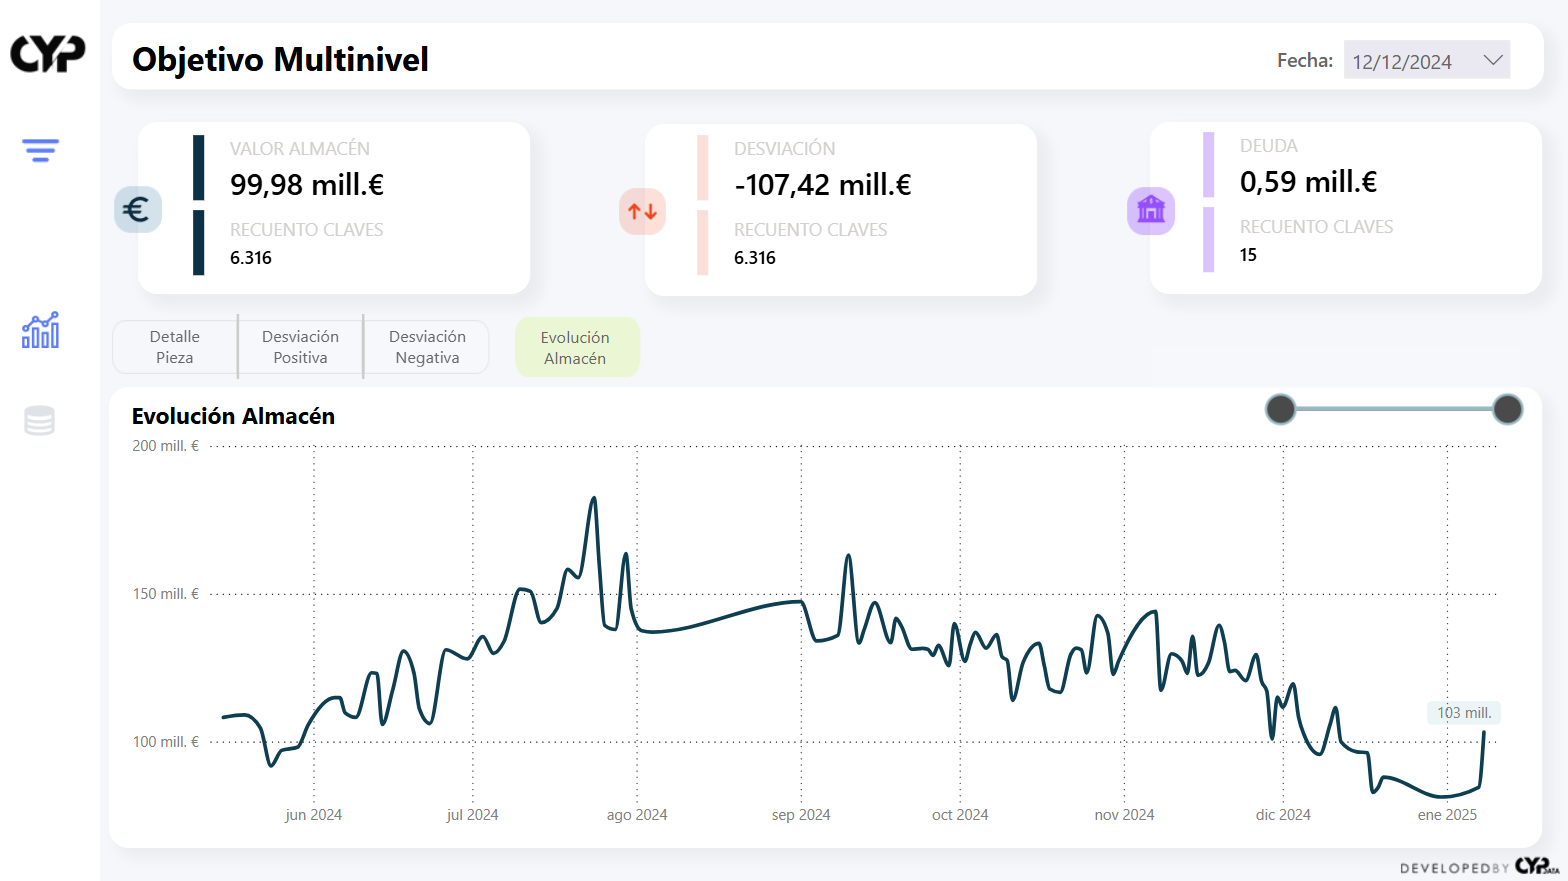This screenshot has width=1568, height=881.
Task: Click the 0,59 mill.€ Deuda value
Action: [x=1308, y=182]
